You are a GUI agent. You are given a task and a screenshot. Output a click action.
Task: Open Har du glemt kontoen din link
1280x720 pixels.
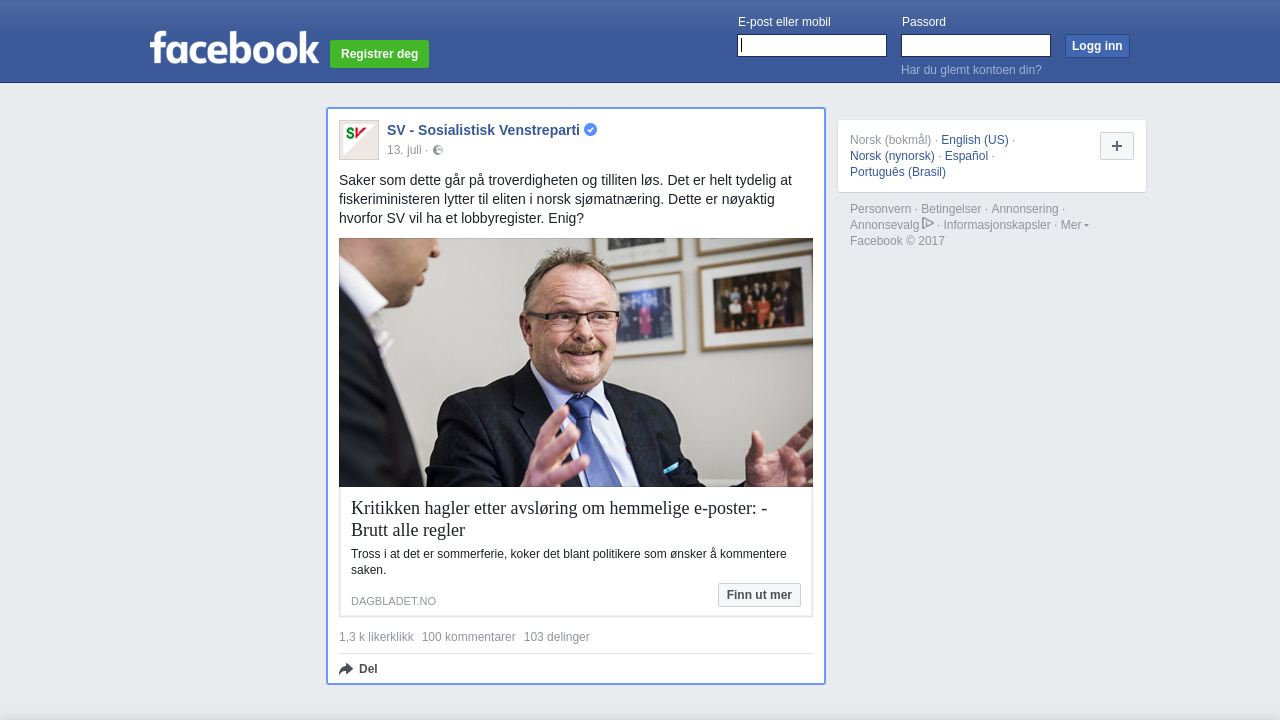[971, 70]
